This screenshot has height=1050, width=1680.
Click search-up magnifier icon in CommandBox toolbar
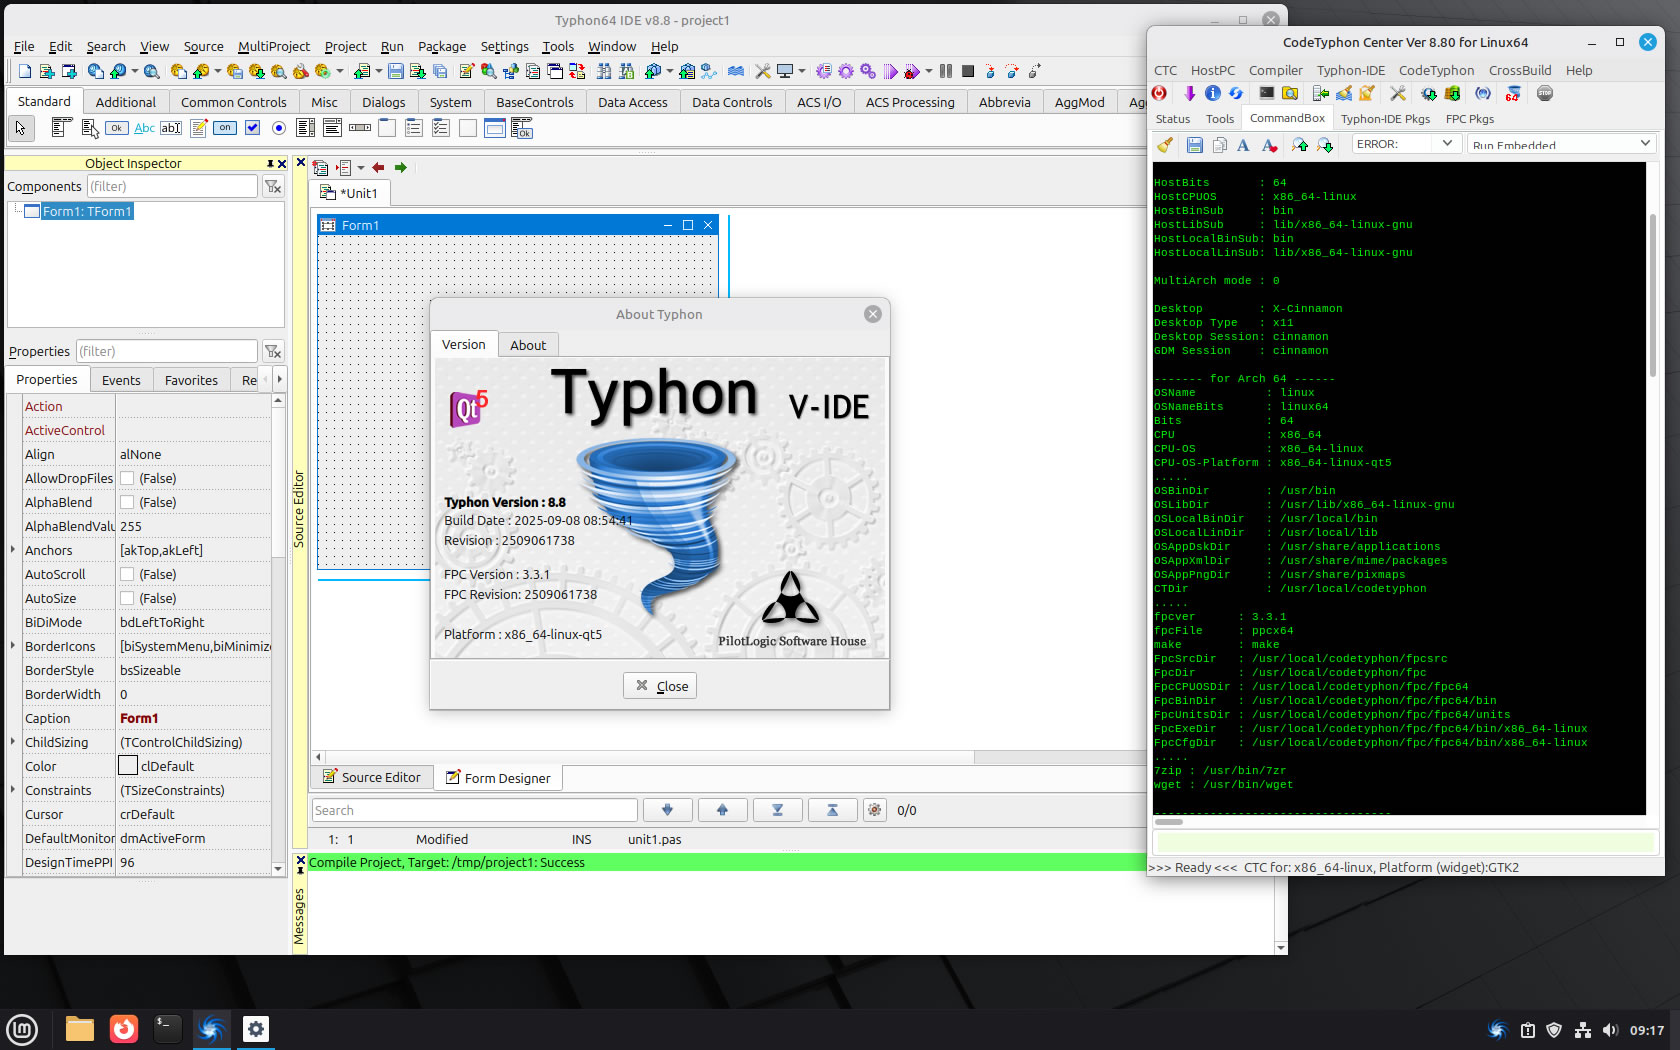click(x=1299, y=145)
